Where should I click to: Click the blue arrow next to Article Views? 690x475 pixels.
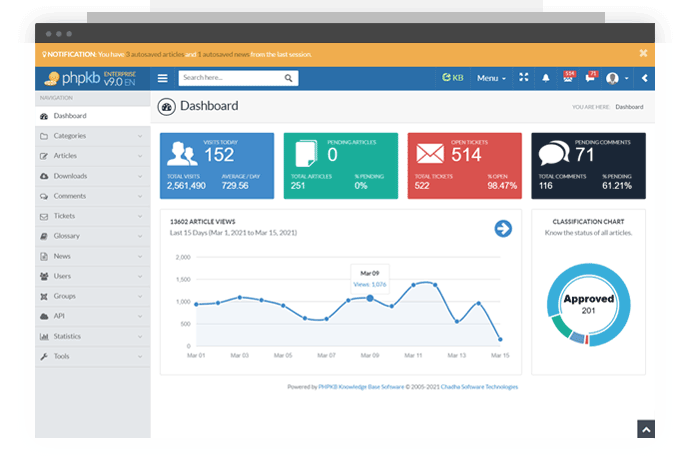point(503,229)
